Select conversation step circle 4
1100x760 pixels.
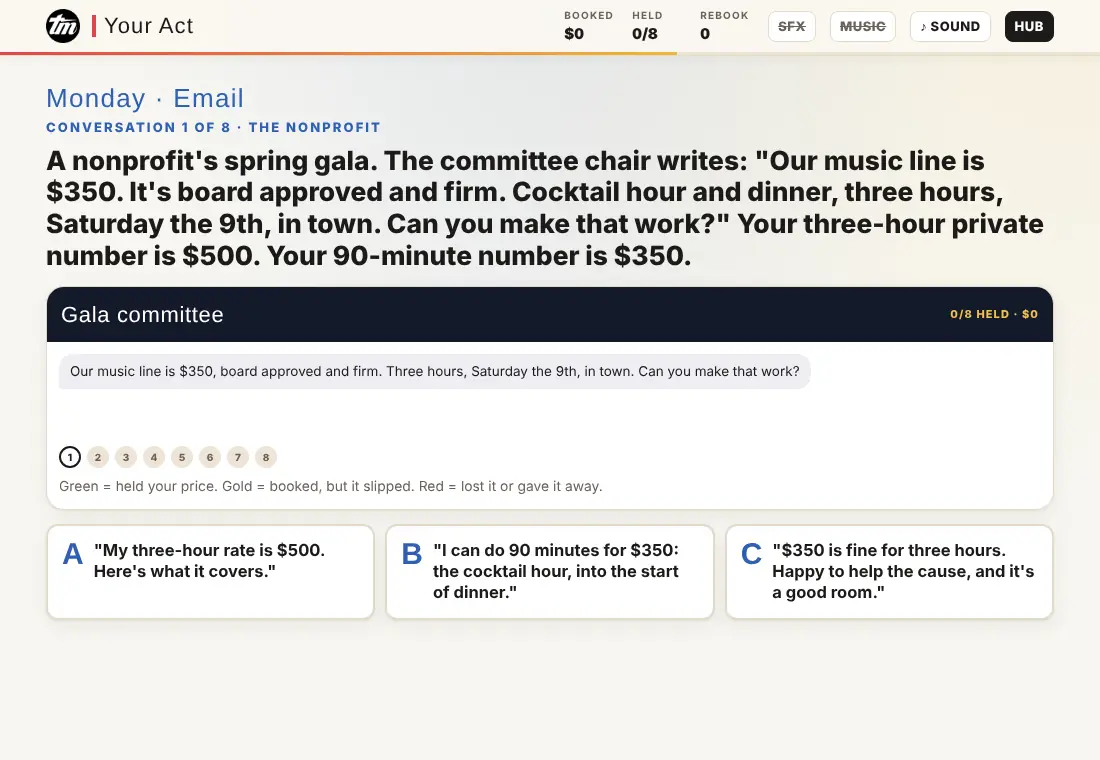click(154, 457)
